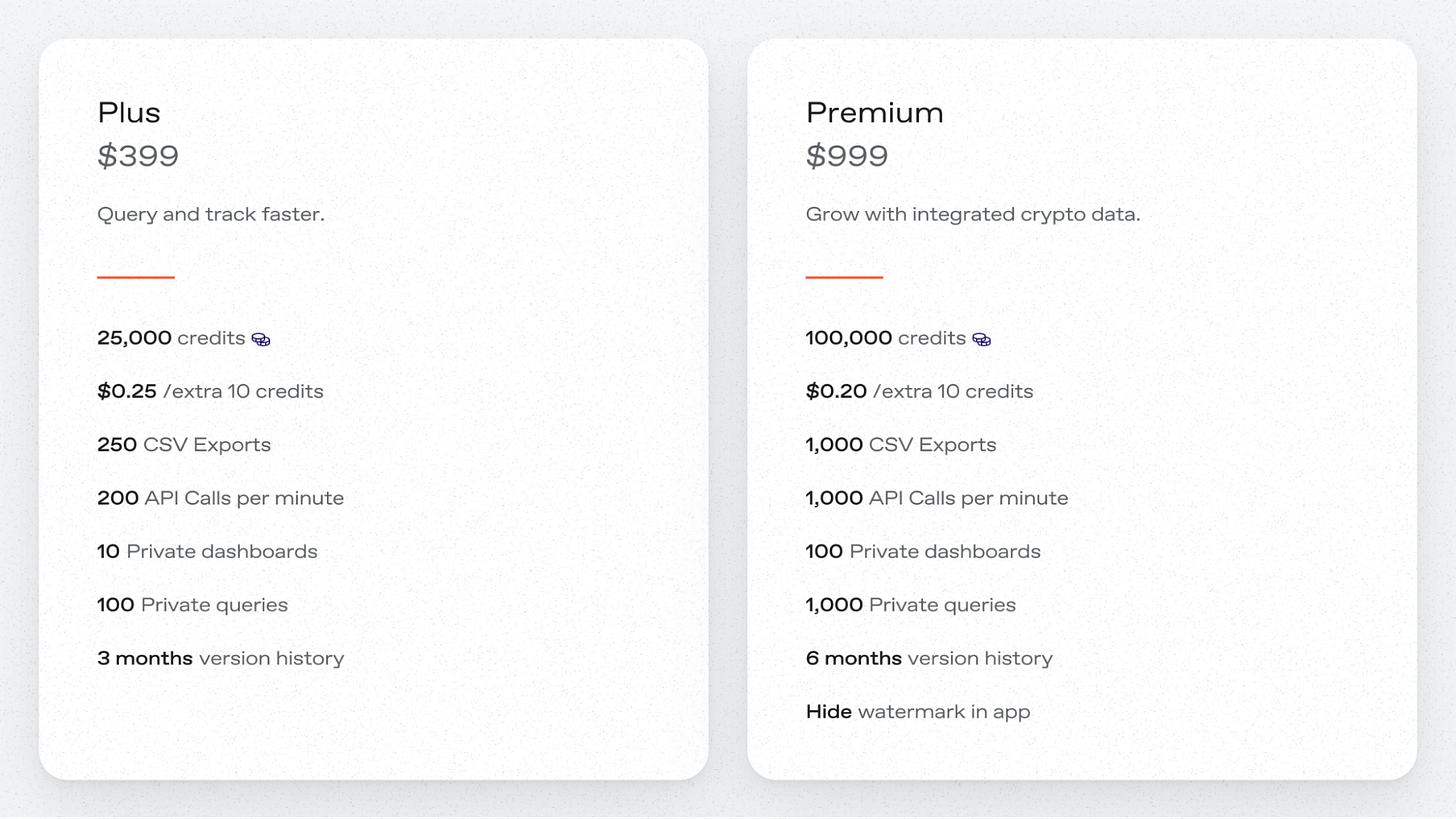
Task: Click "$0.25 /extra 10 credits" text
Action: click(x=210, y=391)
